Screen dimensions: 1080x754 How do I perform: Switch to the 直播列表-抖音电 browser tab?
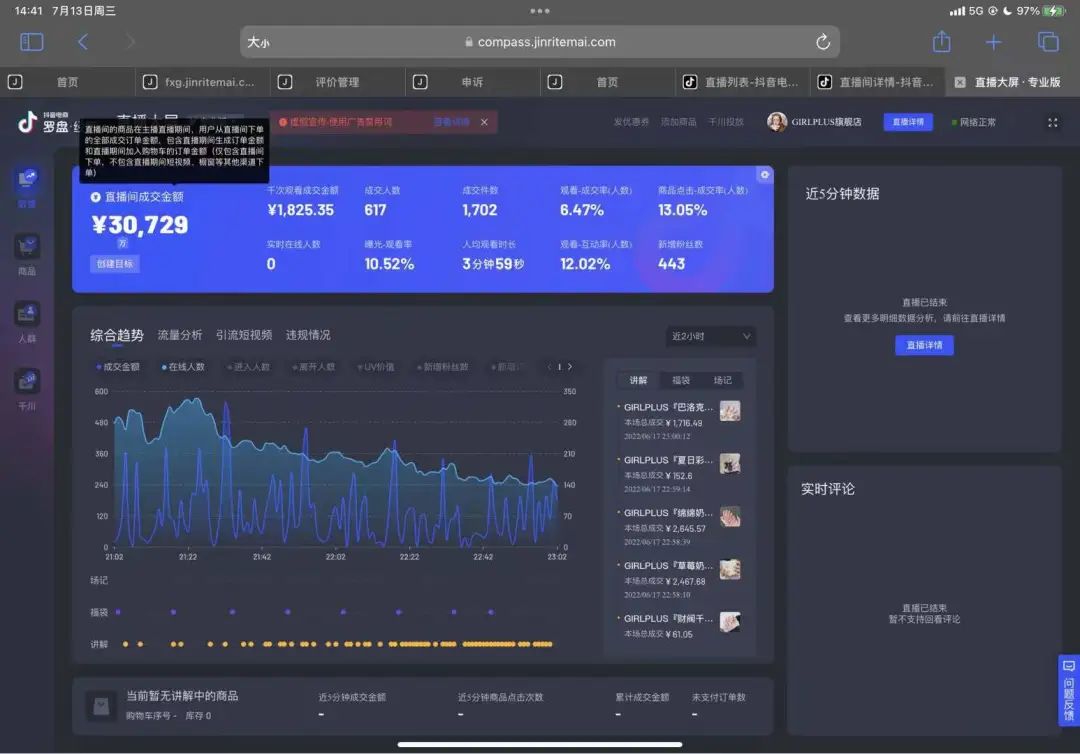coord(742,82)
